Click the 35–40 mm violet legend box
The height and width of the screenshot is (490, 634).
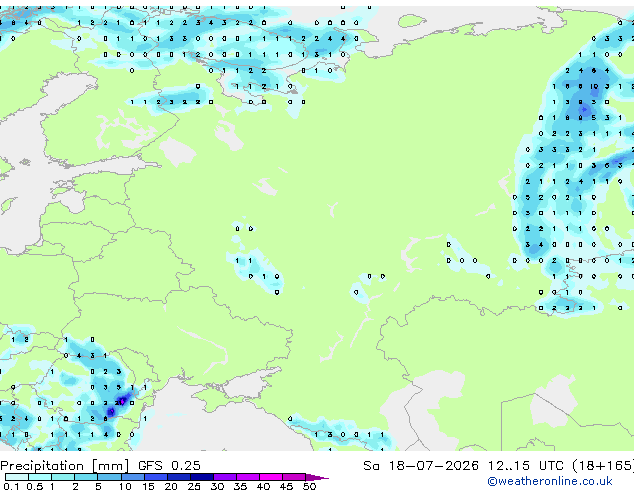(248, 477)
